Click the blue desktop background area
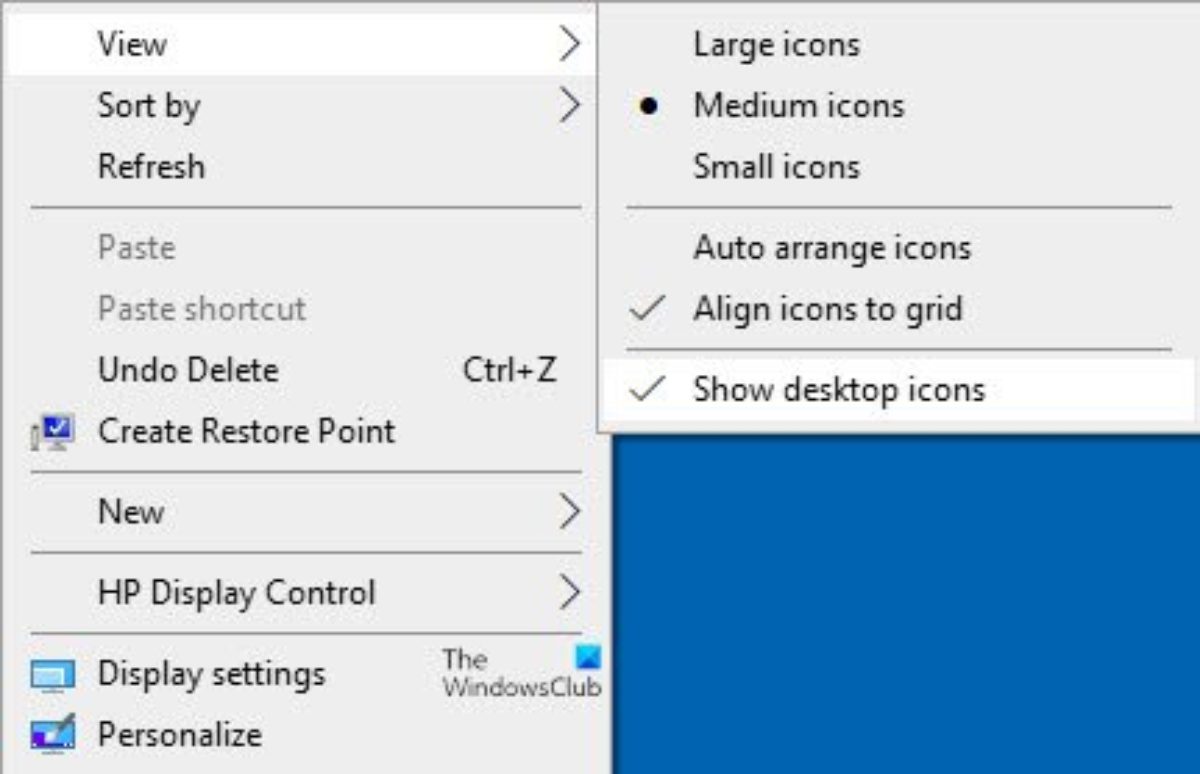 [900, 600]
